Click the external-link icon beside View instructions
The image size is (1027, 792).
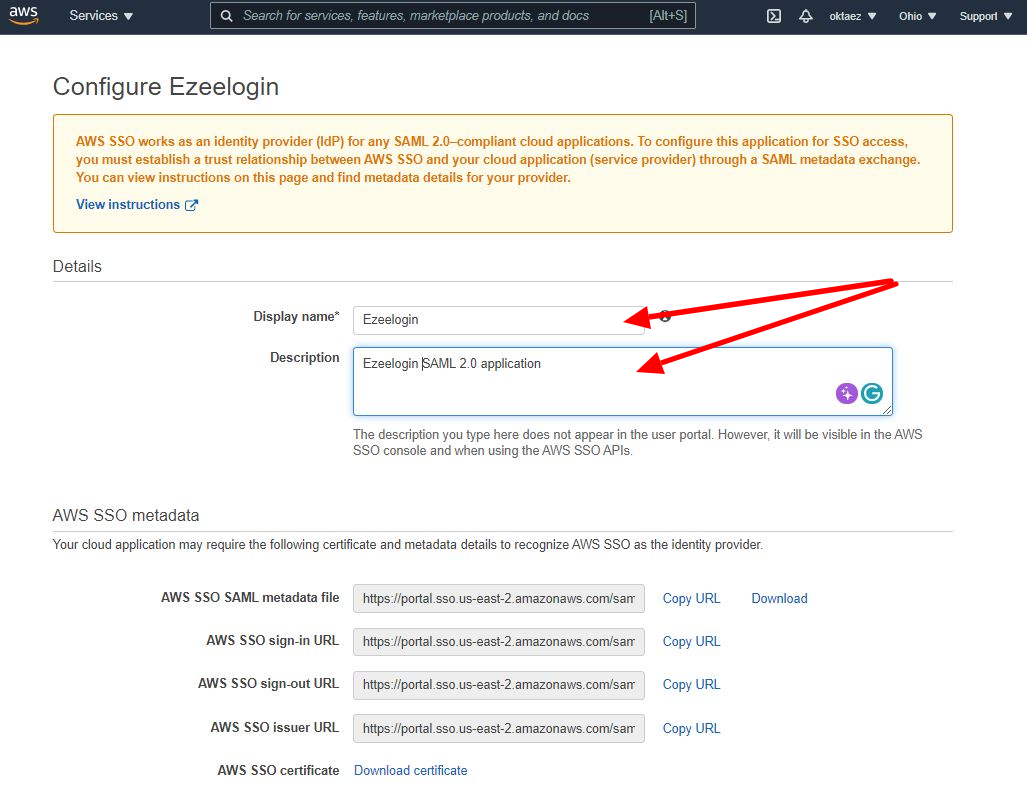click(191, 205)
